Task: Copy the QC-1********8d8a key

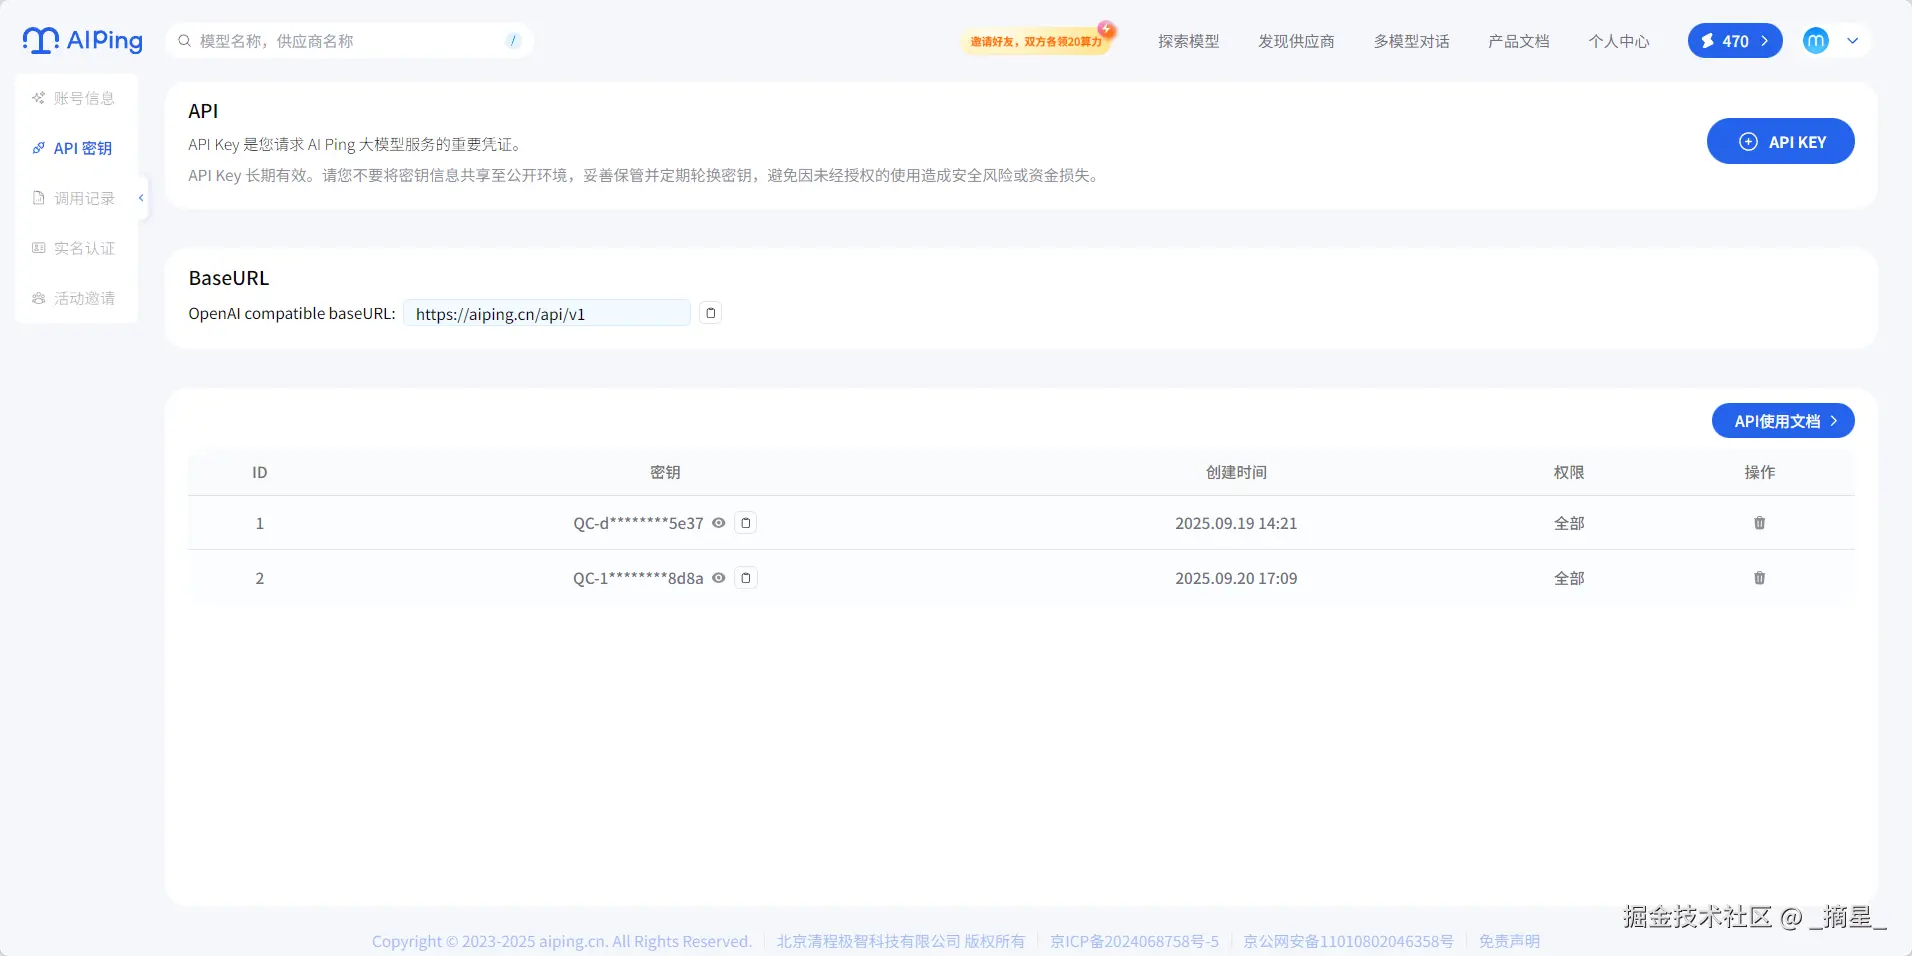Action: (x=746, y=578)
